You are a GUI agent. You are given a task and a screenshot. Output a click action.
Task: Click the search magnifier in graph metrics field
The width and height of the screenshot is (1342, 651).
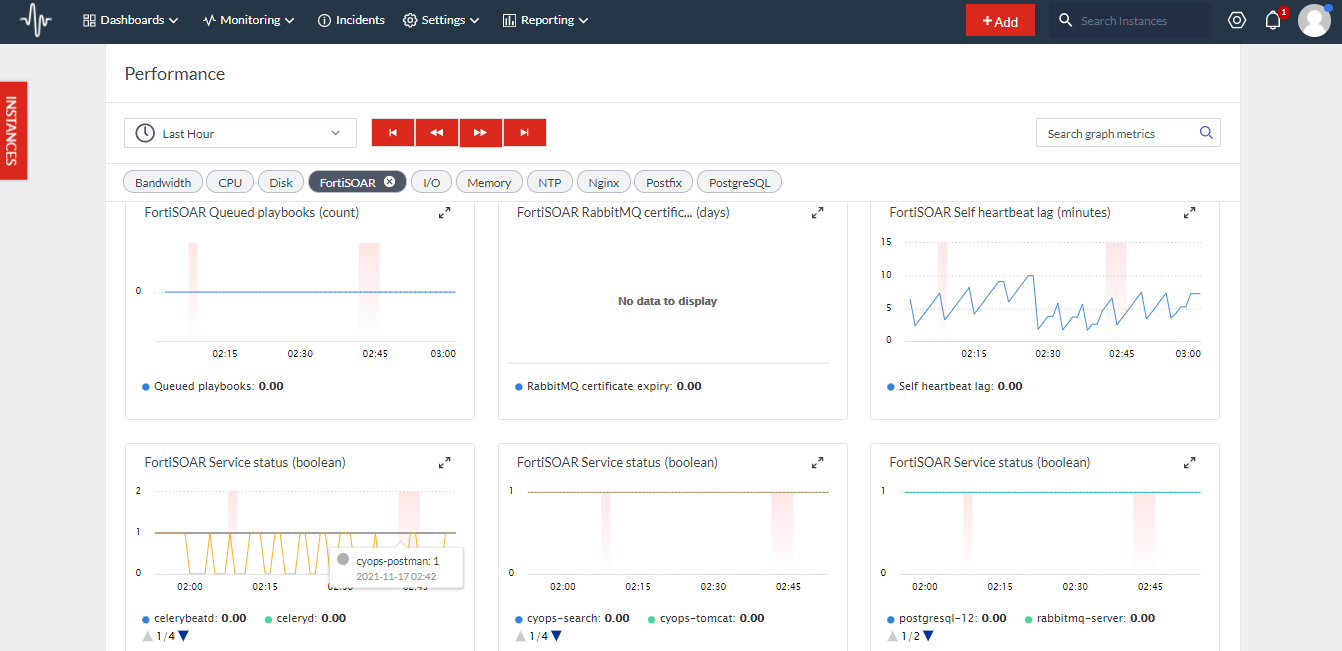pos(1206,132)
